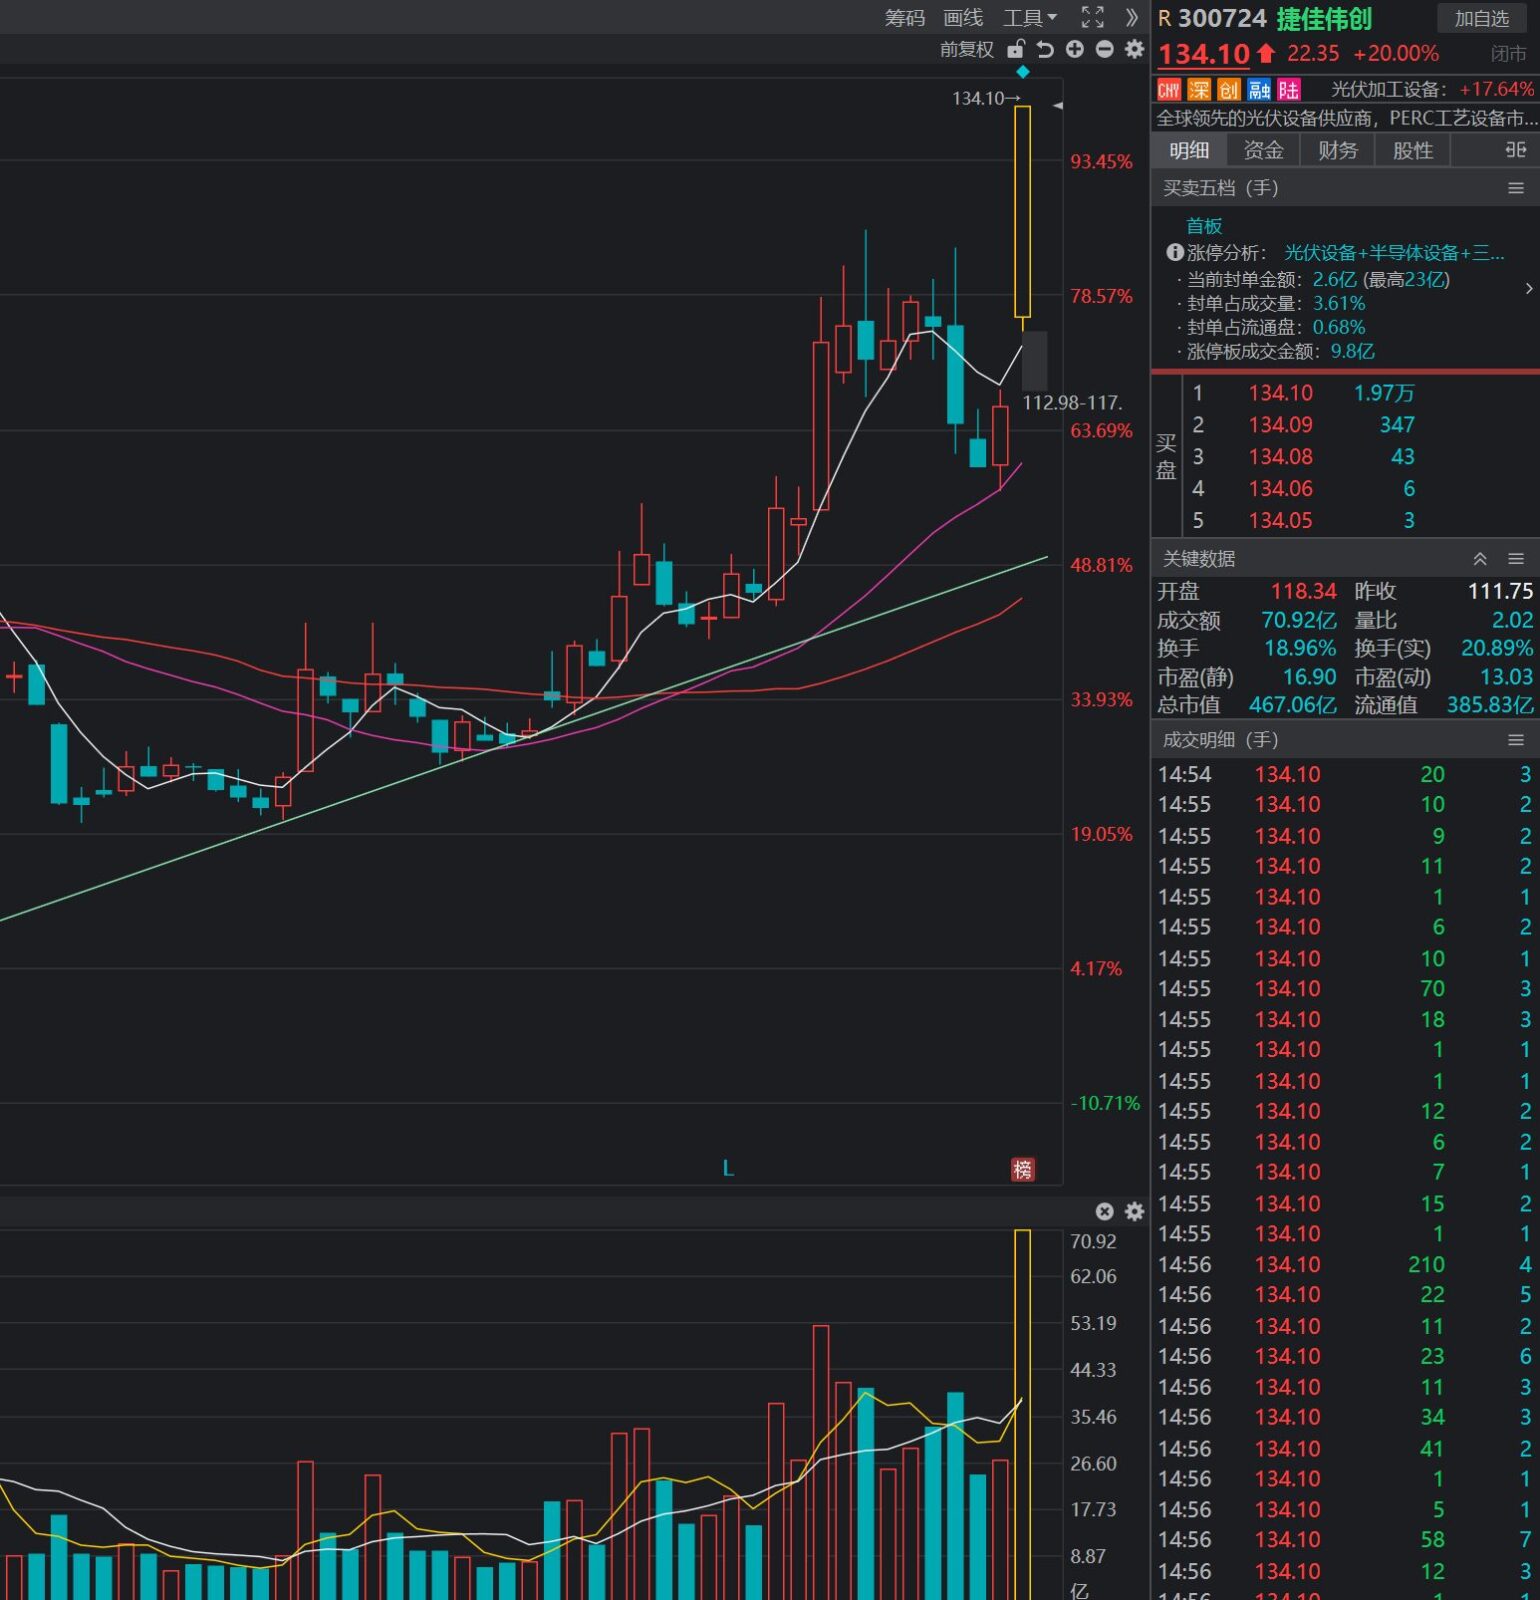1540x1600 pixels.
Task: Open the volume sub-chart settings gear
Action: click(1134, 1211)
